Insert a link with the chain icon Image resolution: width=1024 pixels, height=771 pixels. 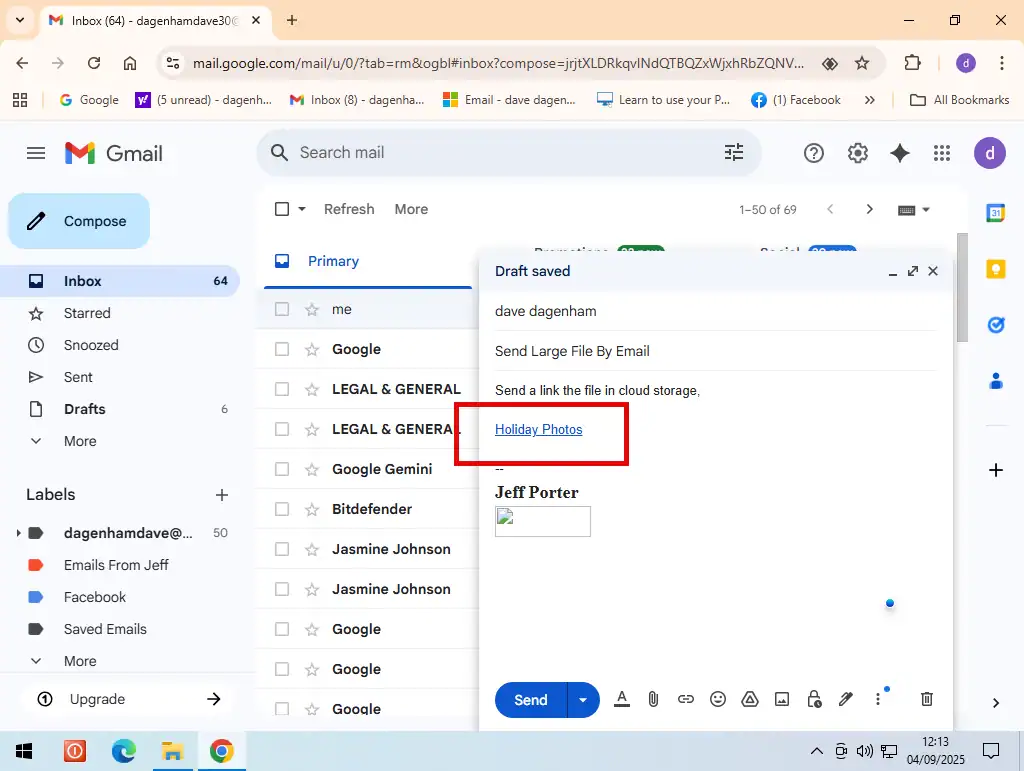(685, 700)
